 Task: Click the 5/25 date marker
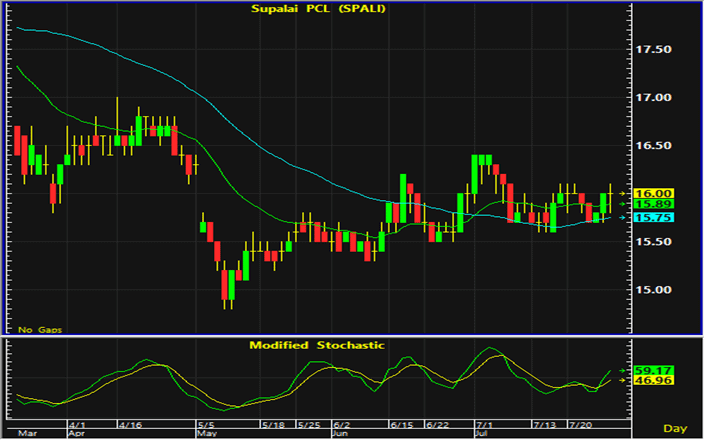(x=309, y=425)
